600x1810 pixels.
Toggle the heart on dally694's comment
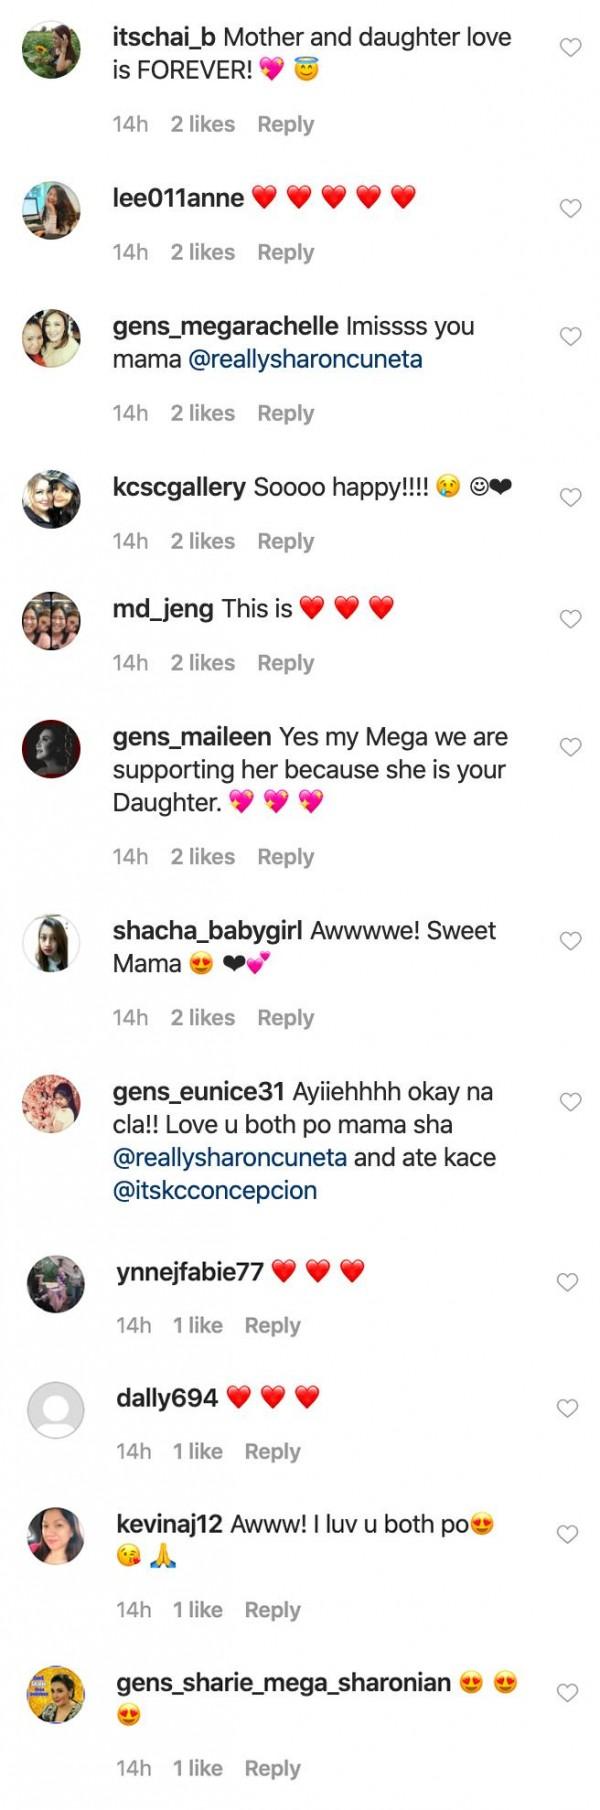(x=570, y=1406)
